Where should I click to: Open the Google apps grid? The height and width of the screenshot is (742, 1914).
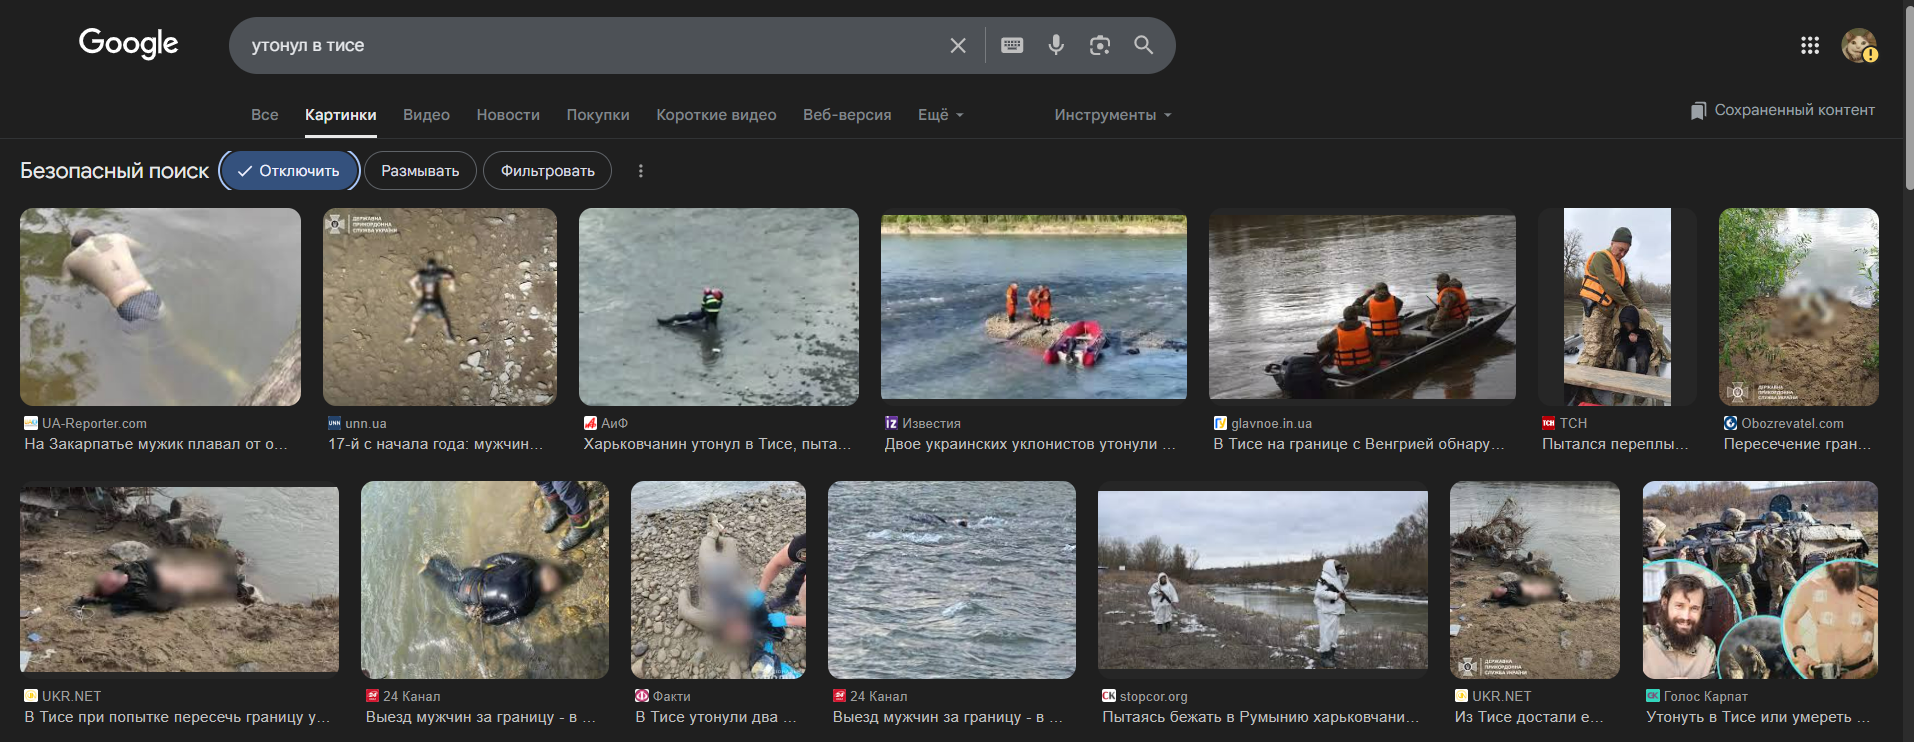point(1810,45)
